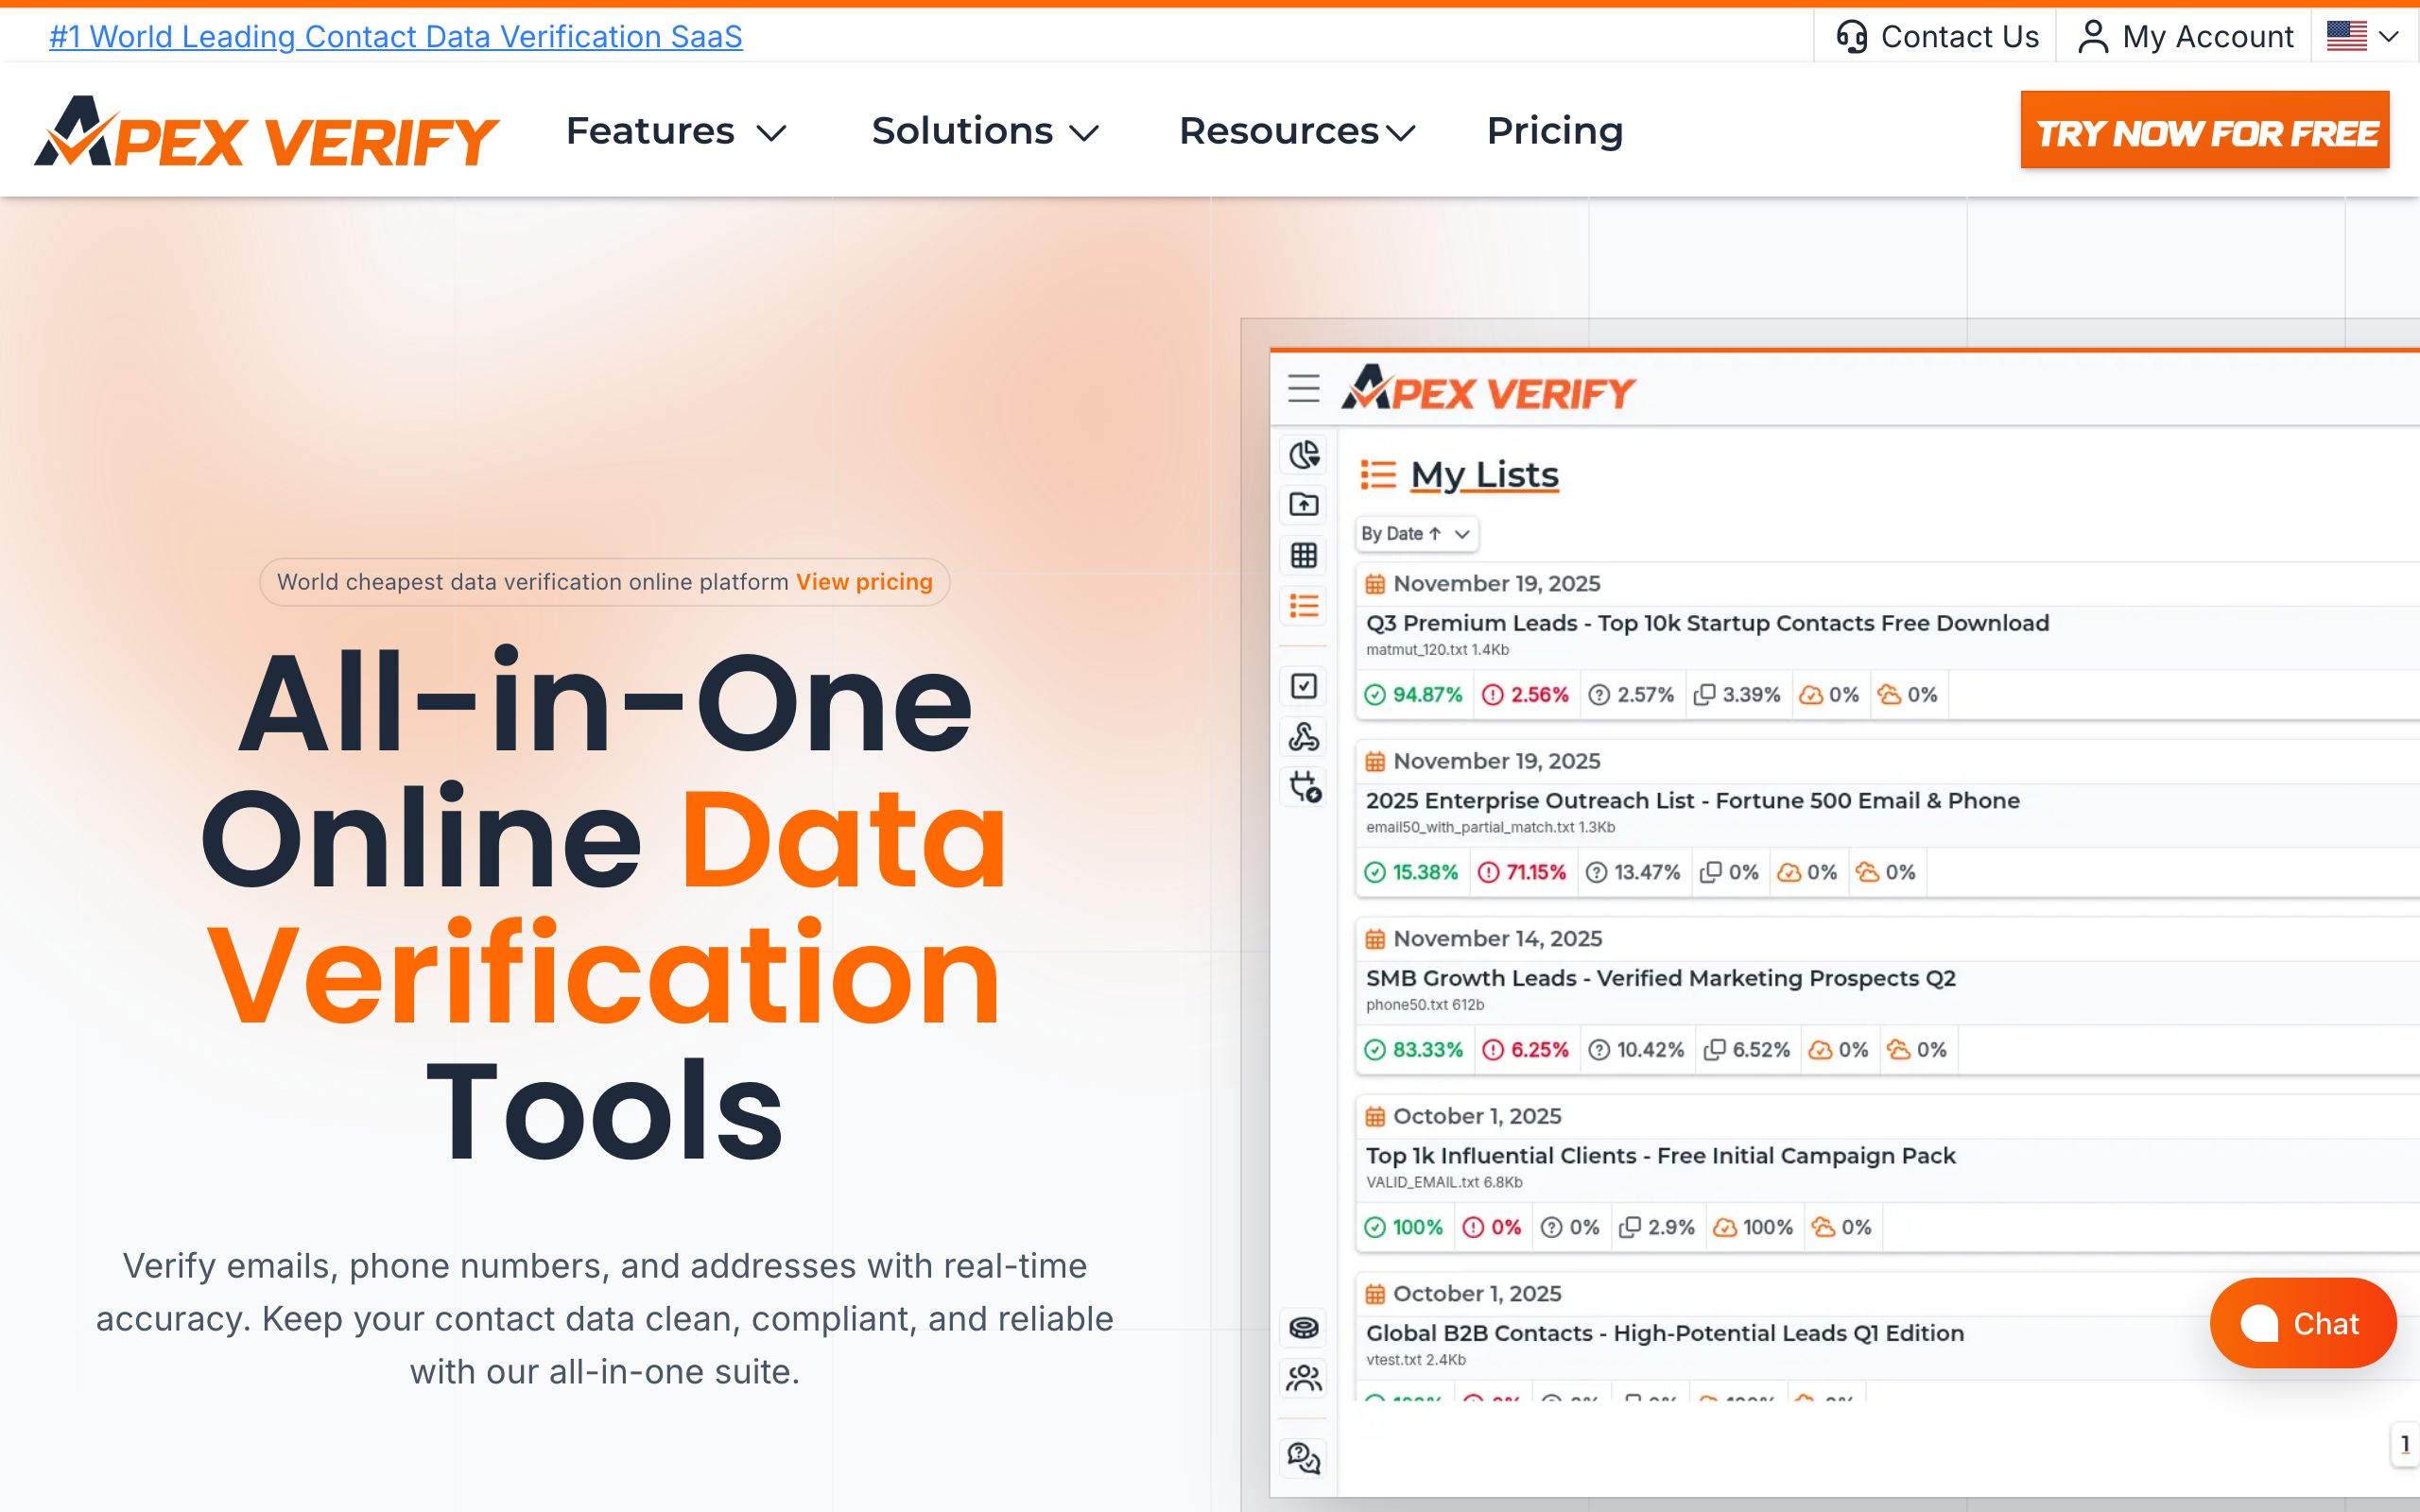This screenshot has height=1512, width=2420.
Task: Select the orange lists sidebar icon
Action: click(x=1303, y=606)
